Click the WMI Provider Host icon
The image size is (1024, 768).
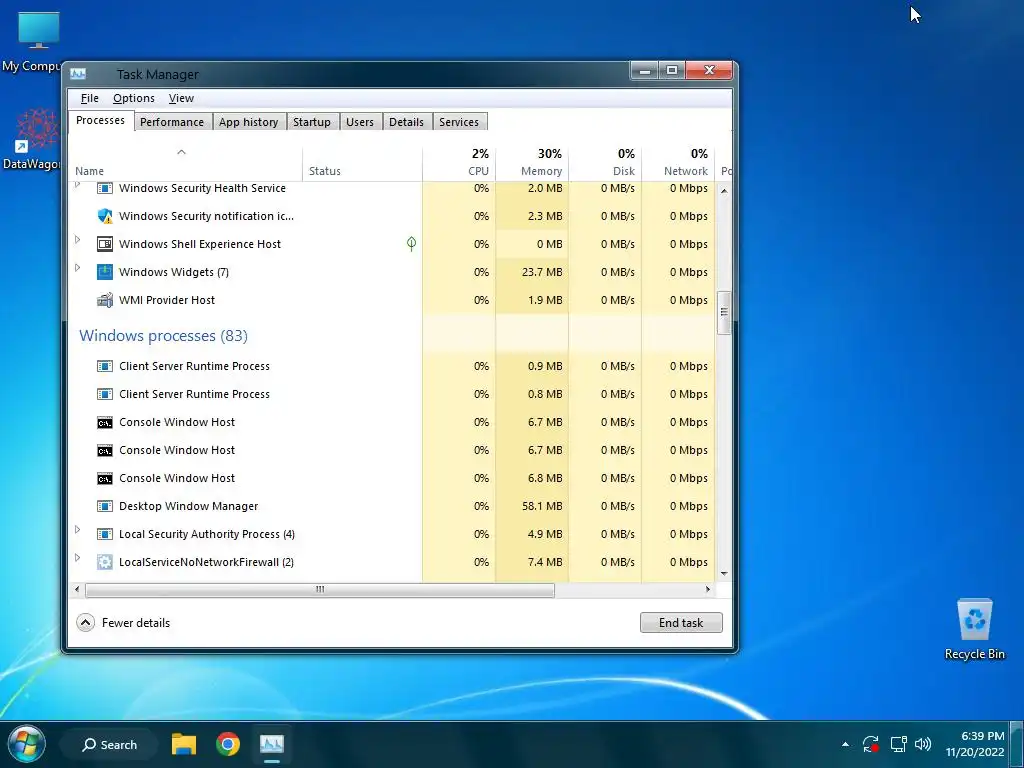pyautogui.click(x=104, y=300)
